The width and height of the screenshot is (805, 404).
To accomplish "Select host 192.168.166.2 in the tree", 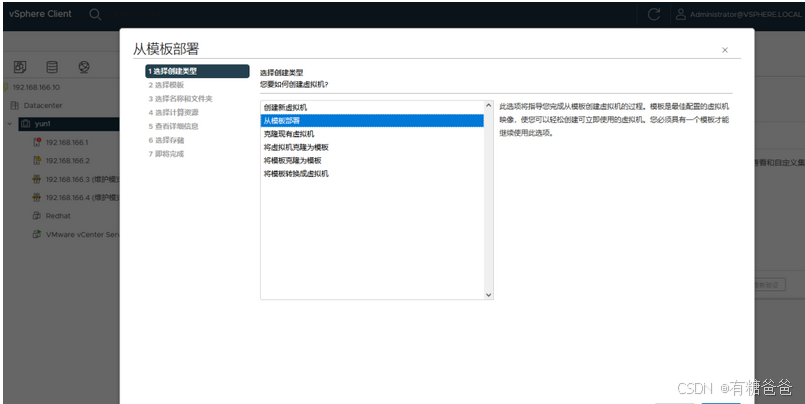I will 67,161.
